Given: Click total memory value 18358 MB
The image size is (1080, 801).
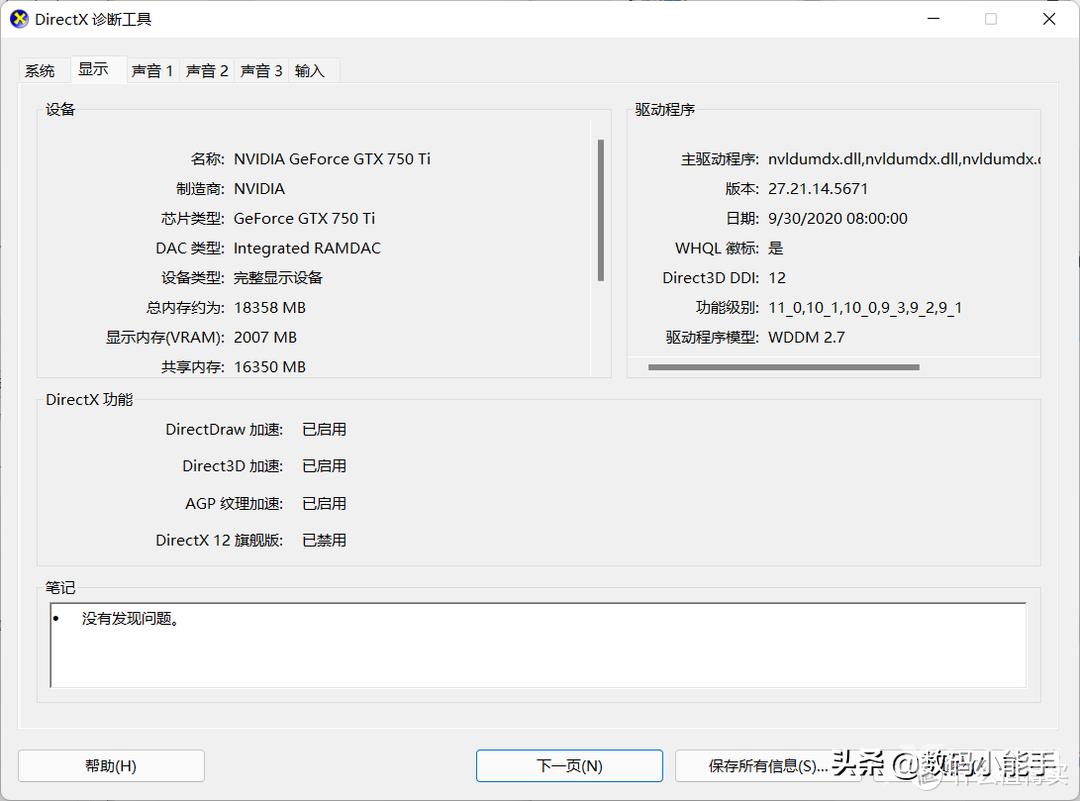Looking at the screenshot, I should [x=269, y=307].
